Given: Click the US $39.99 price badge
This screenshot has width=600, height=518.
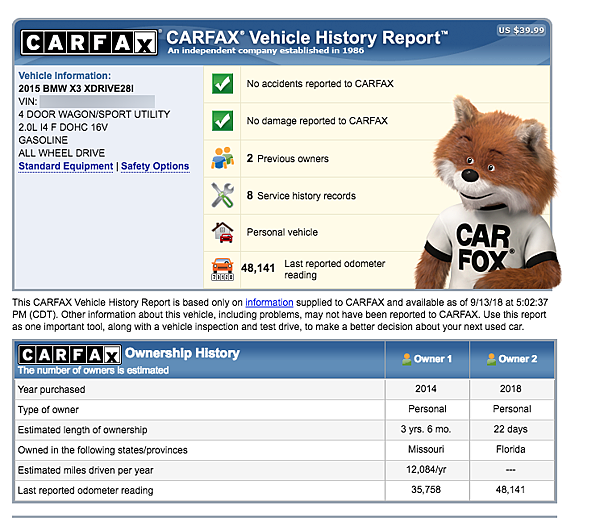Looking at the screenshot, I should coord(521,30).
